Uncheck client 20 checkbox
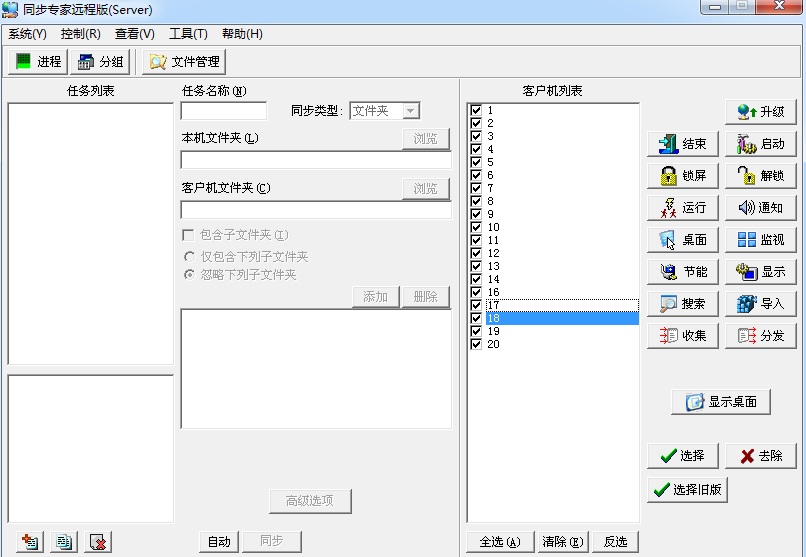This screenshot has width=806, height=557. click(x=476, y=344)
